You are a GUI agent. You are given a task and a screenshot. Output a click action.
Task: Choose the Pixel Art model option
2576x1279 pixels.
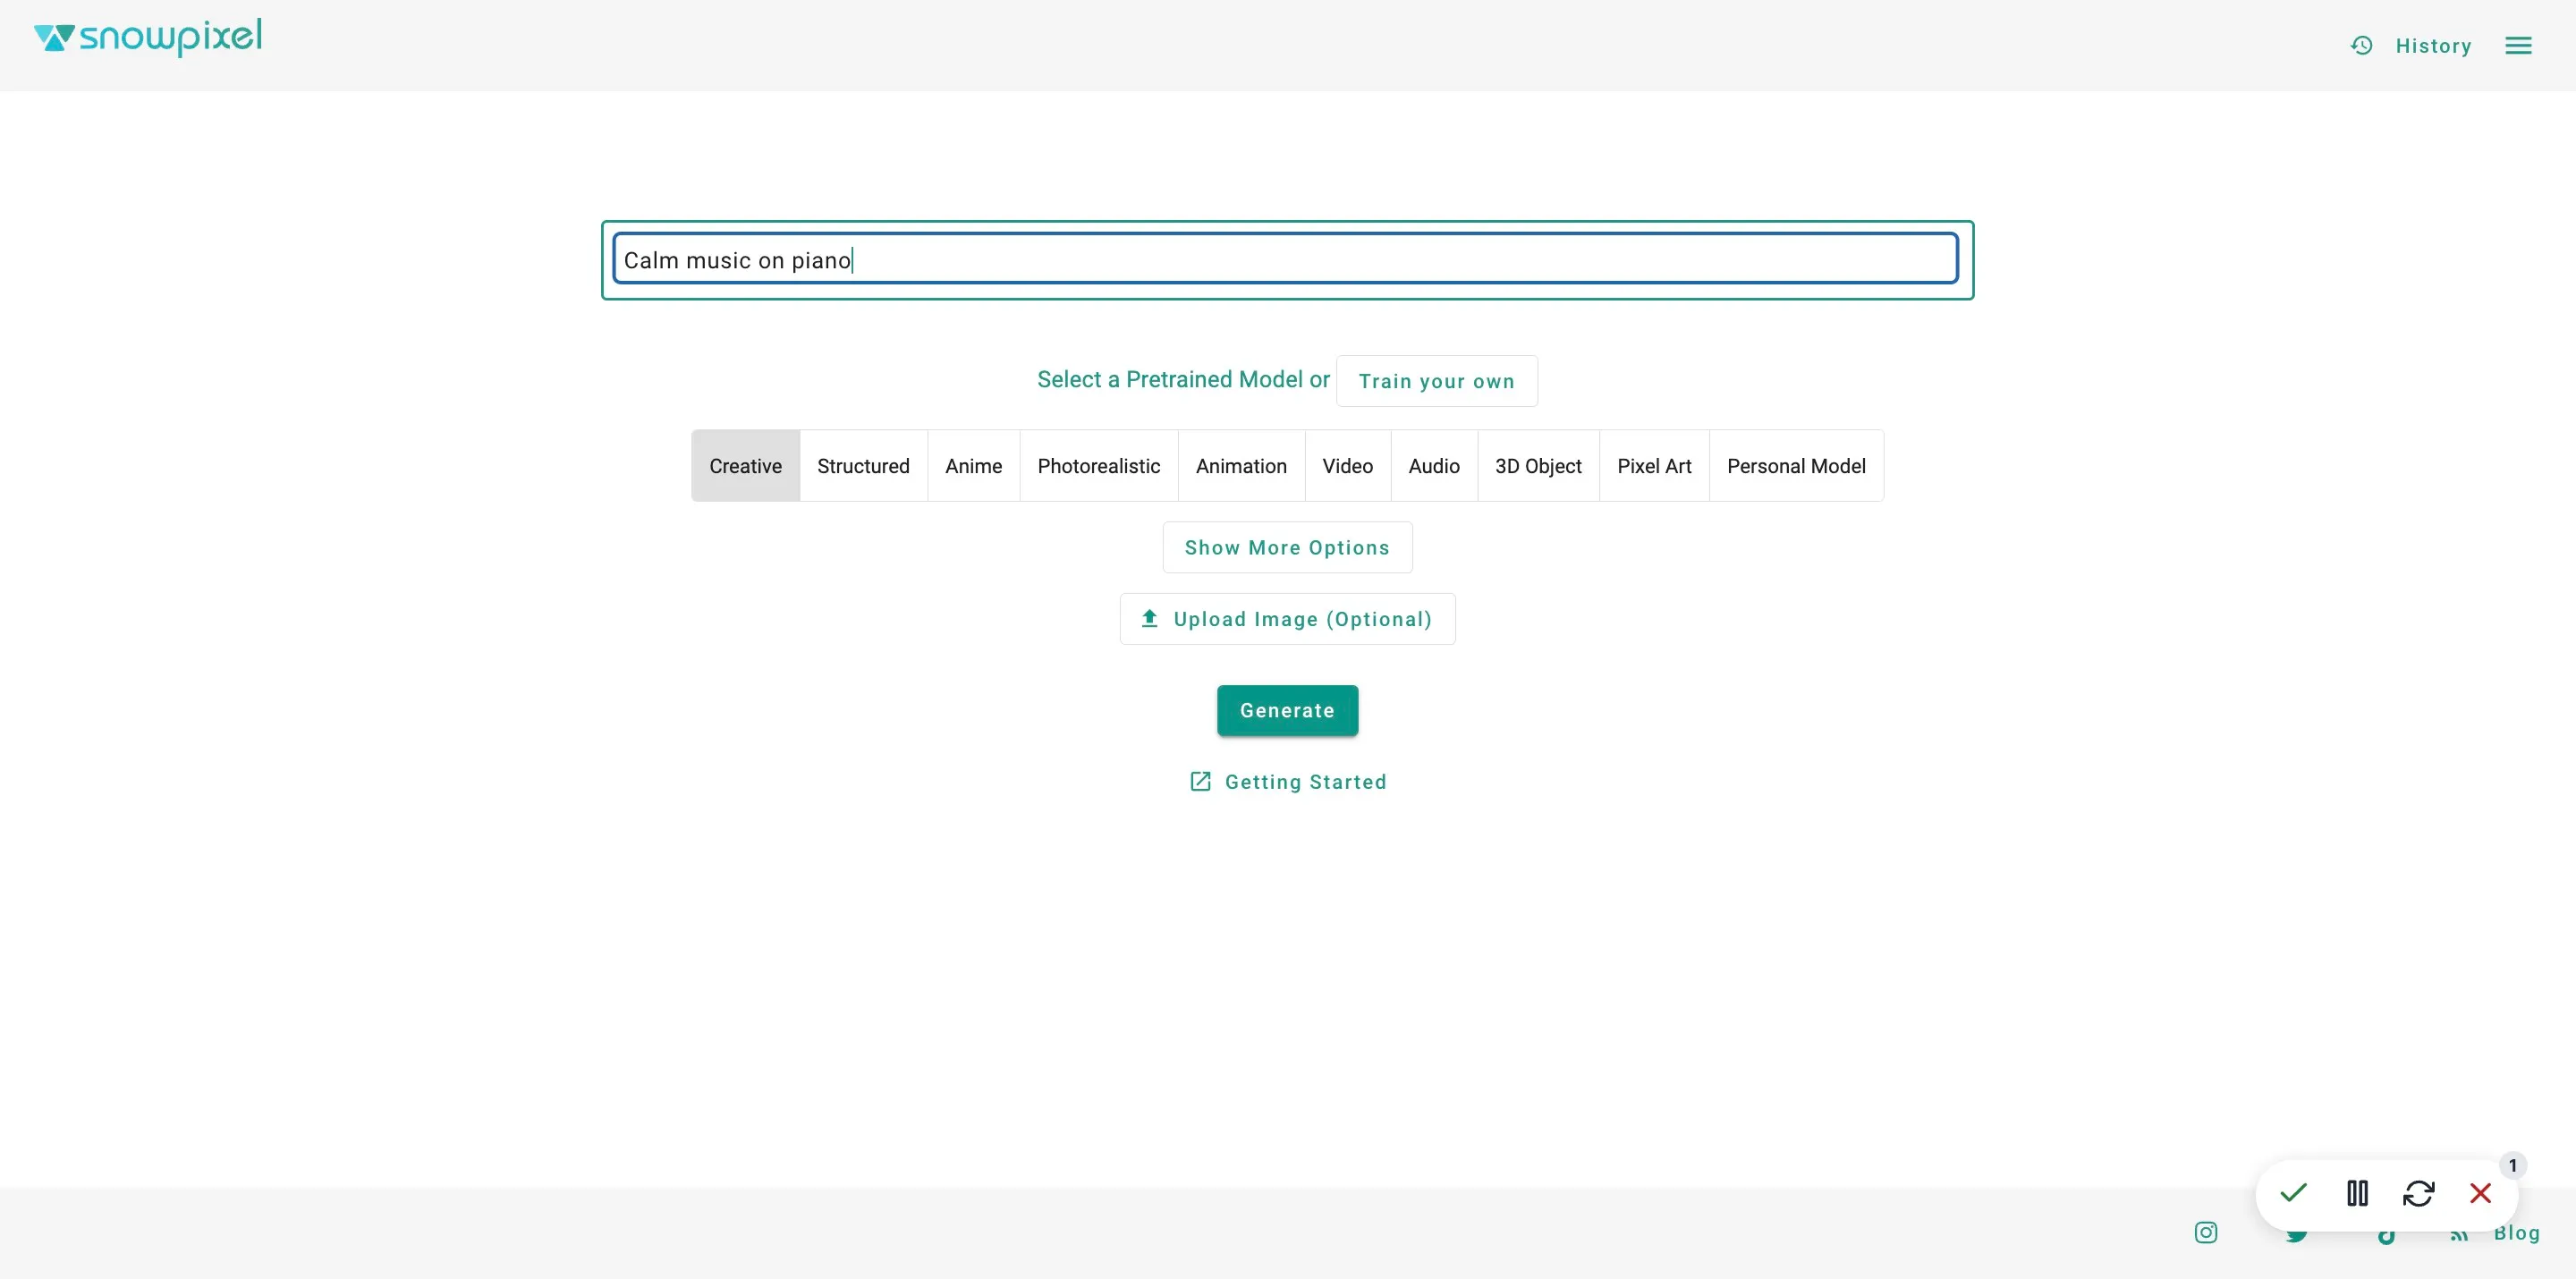pos(1654,466)
